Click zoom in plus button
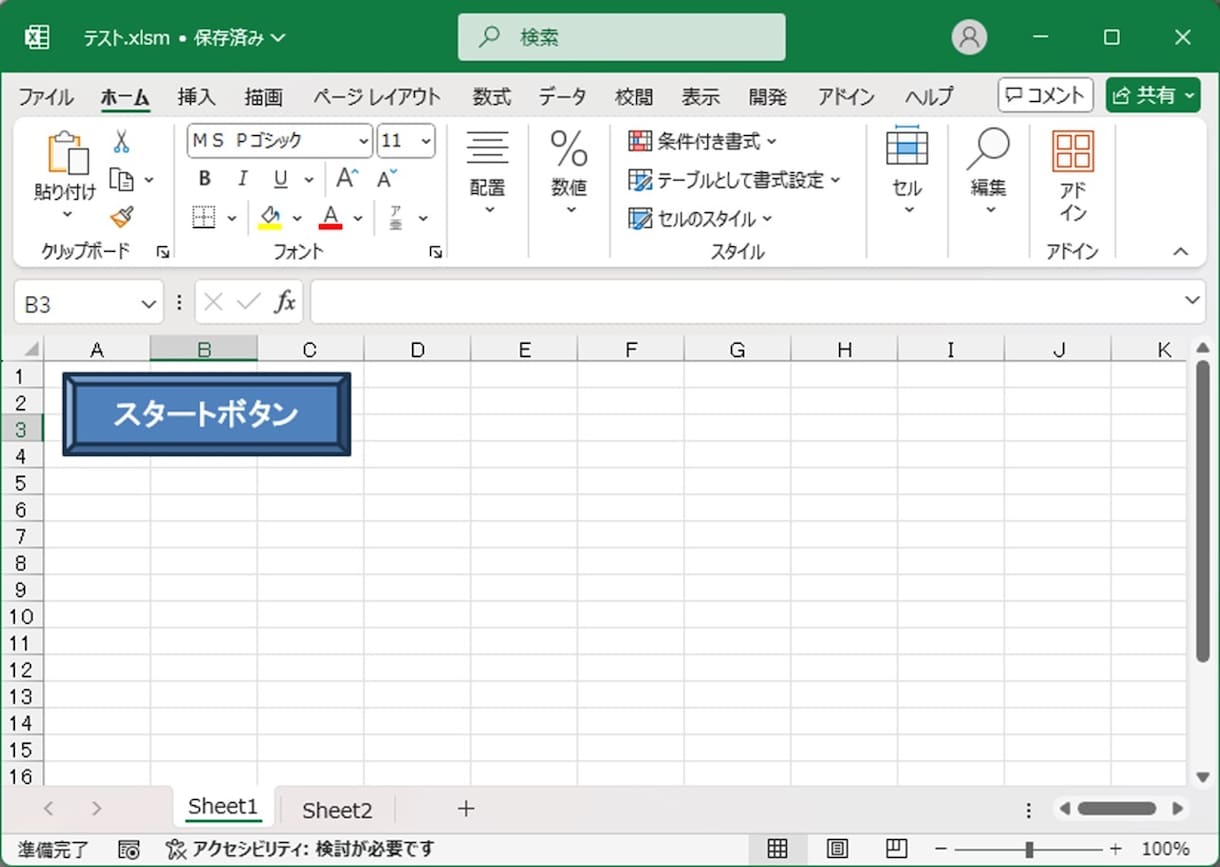The width and height of the screenshot is (1220, 867). pyautogui.click(x=1116, y=849)
